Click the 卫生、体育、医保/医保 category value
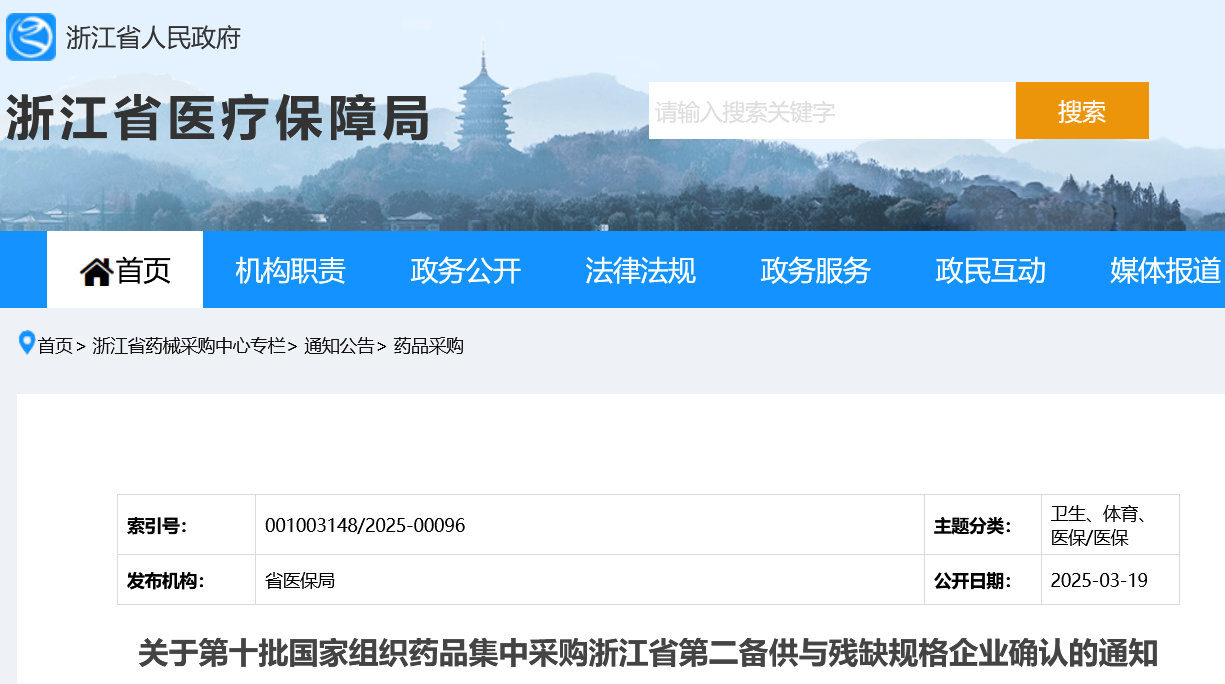 tap(1098, 525)
